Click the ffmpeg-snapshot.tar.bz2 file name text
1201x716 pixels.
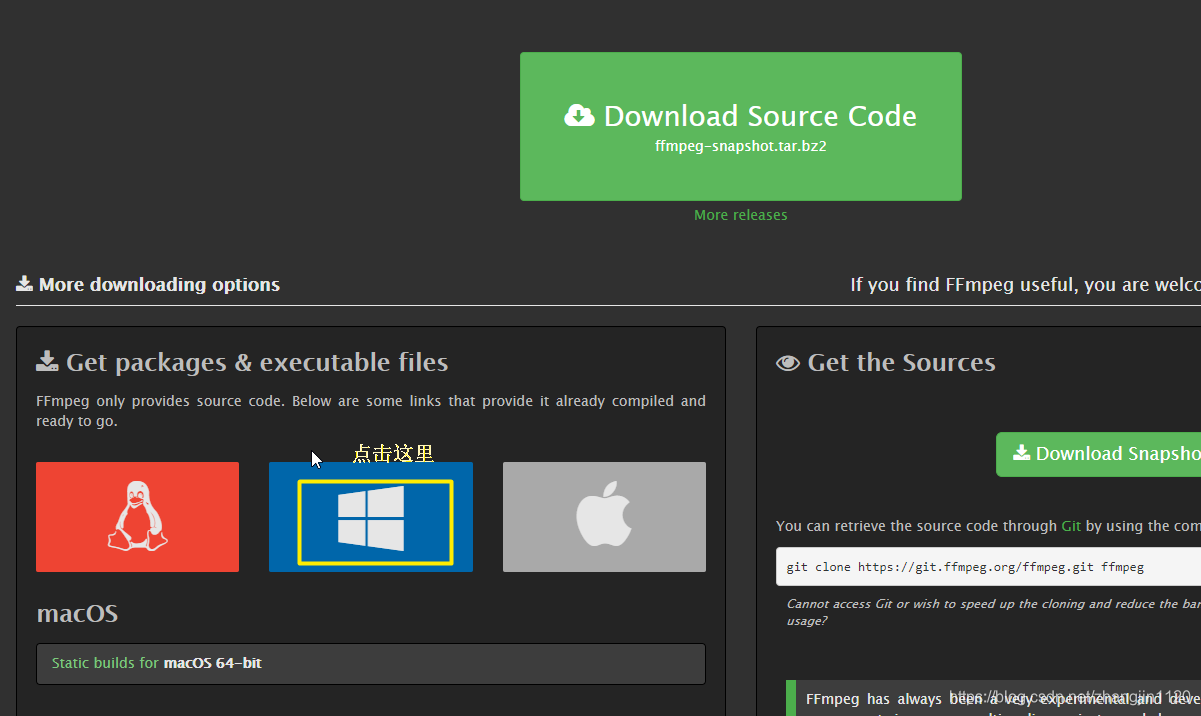pos(740,146)
